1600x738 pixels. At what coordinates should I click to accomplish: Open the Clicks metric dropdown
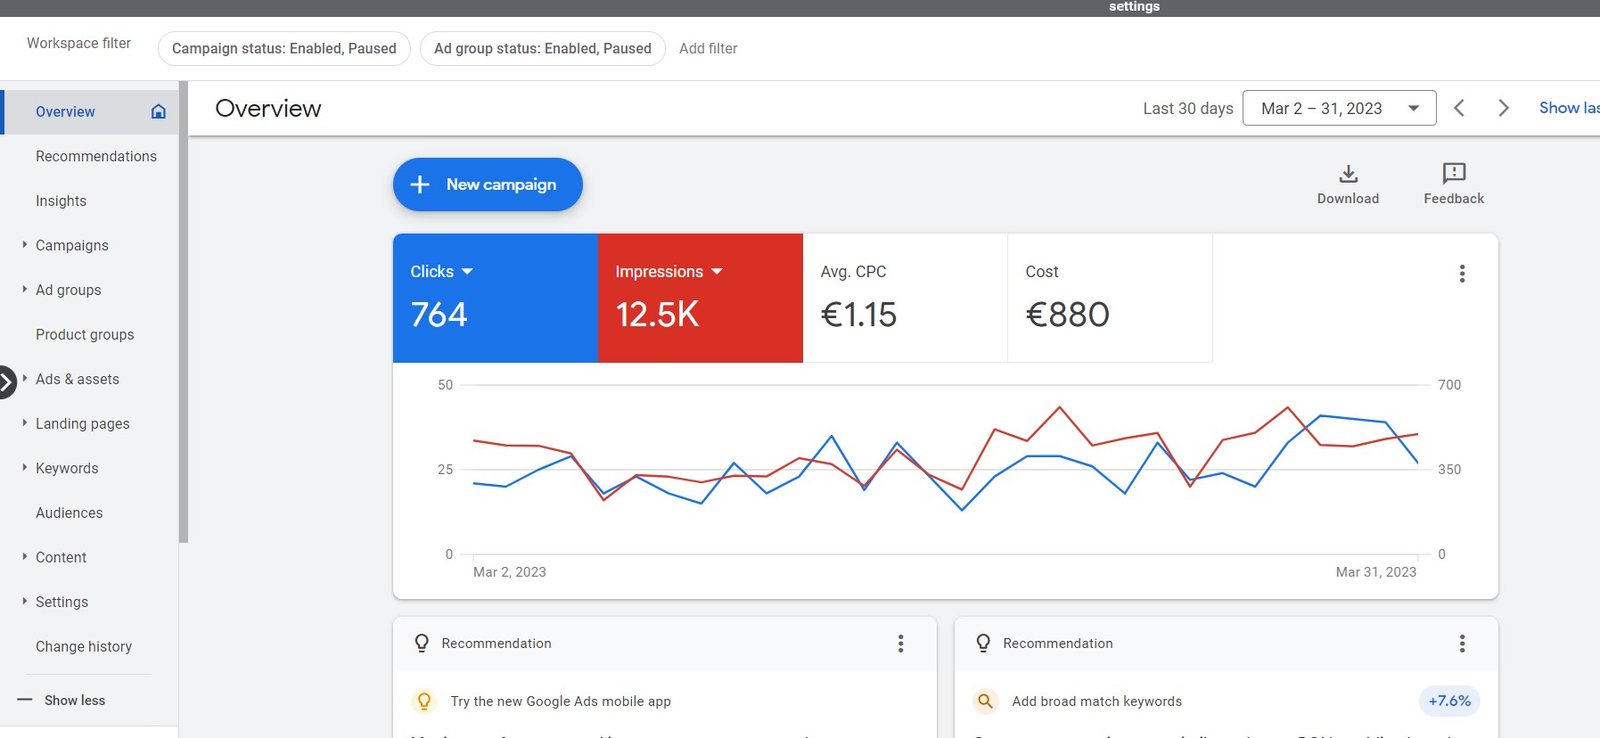[467, 272]
